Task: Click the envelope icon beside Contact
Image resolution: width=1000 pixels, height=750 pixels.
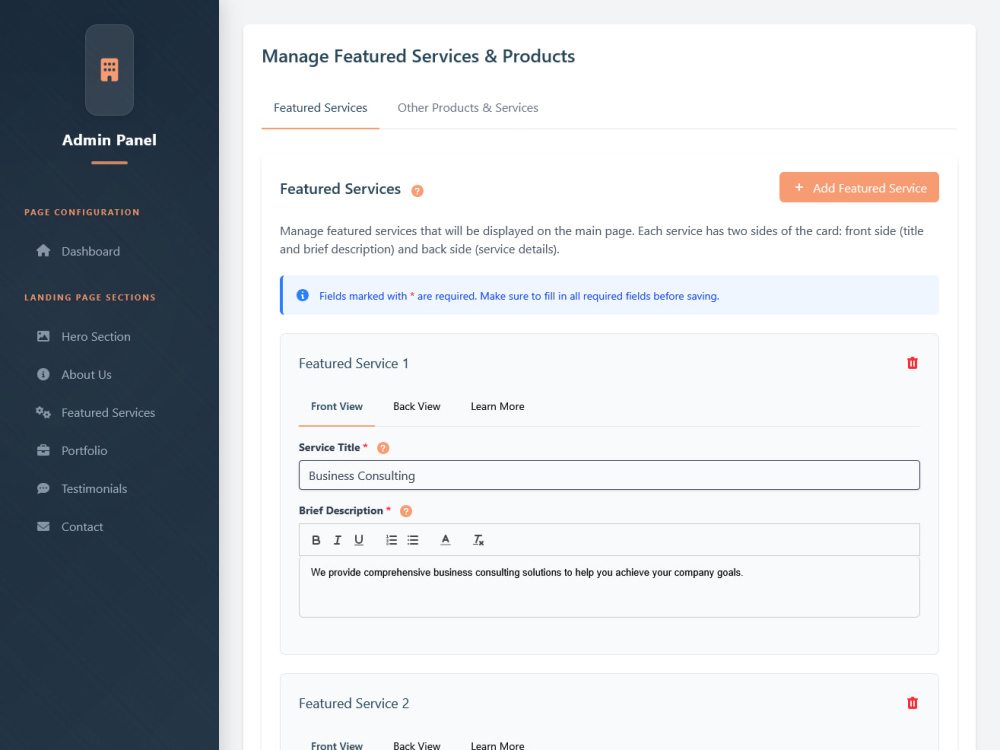Action: click(43, 527)
